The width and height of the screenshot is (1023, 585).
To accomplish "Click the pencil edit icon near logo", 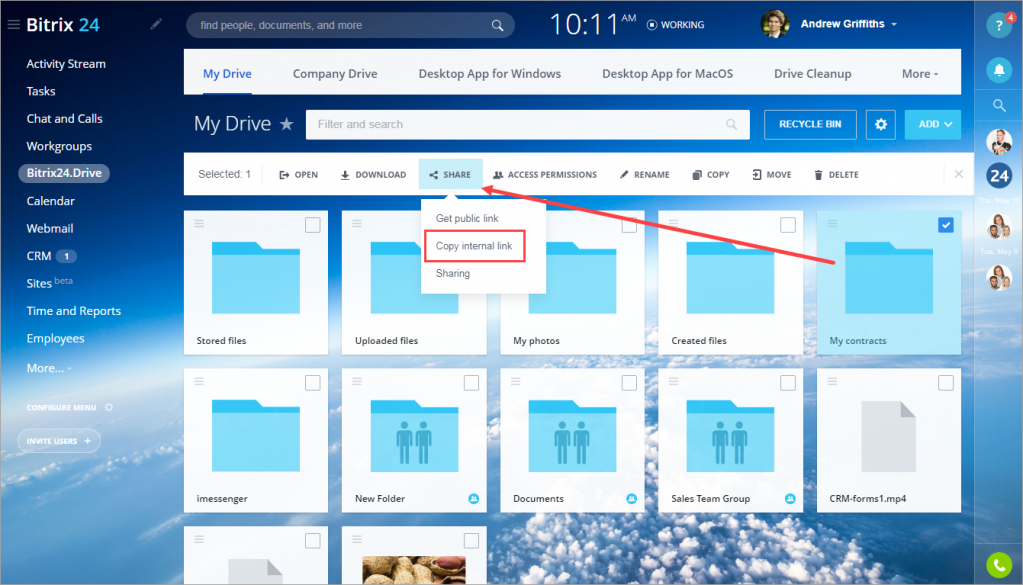I will pos(155,24).
